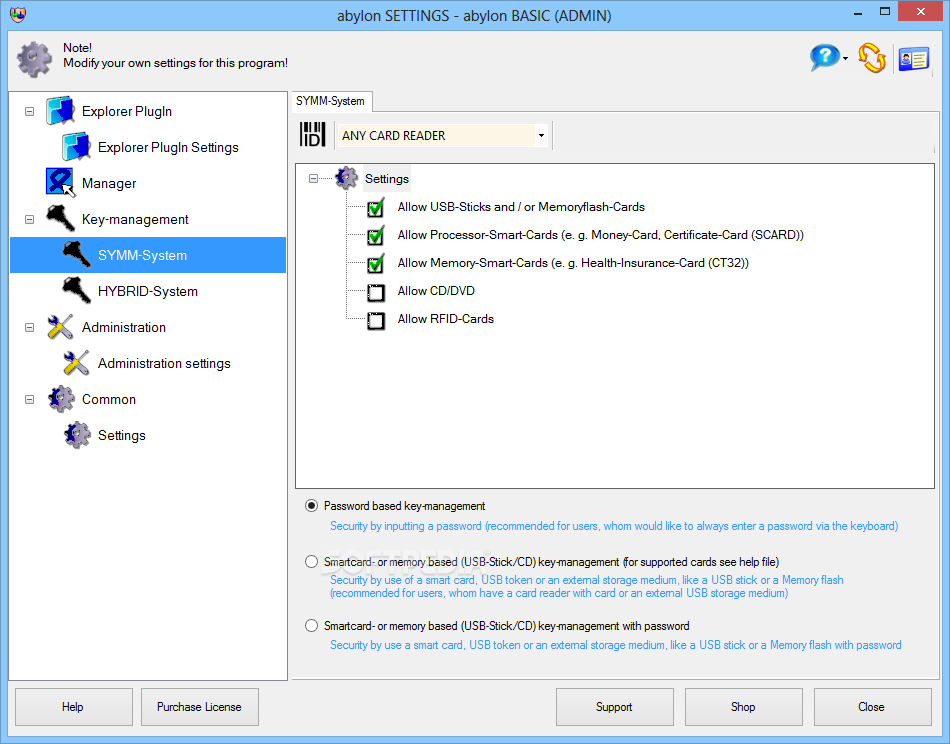Select Password based key-management radio
This screenshot has width=950, height=744.
click(311, 505)
